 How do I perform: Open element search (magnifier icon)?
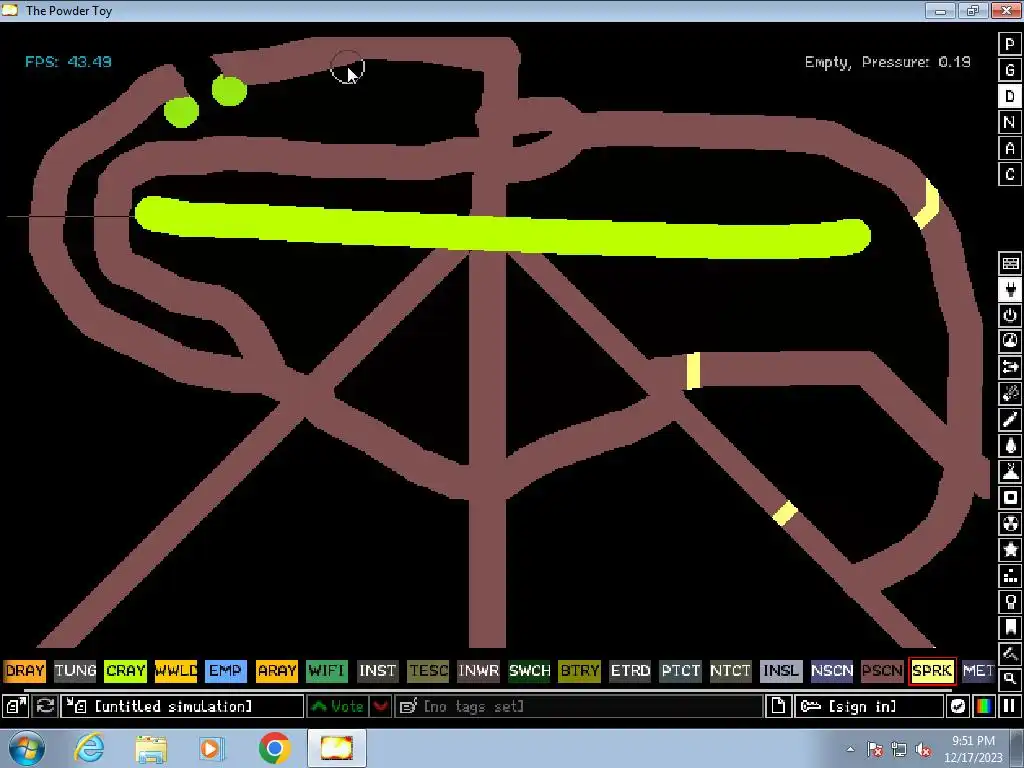coord(1010,679)
